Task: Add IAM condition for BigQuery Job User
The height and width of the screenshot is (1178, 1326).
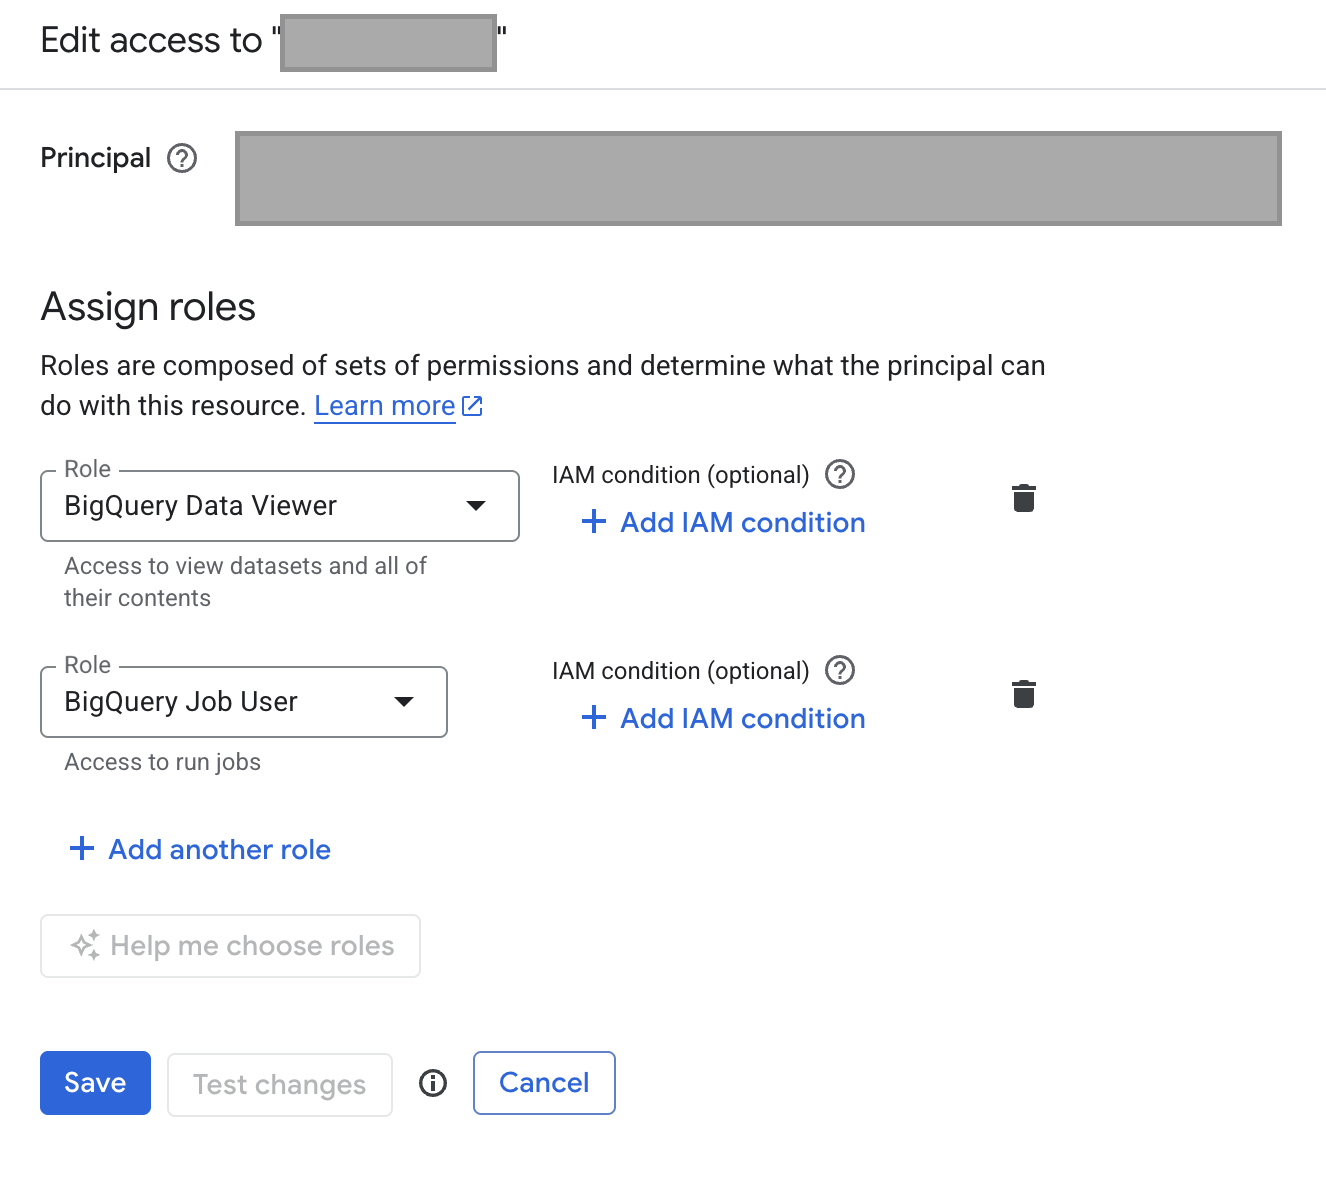Action: pos(723,718)
